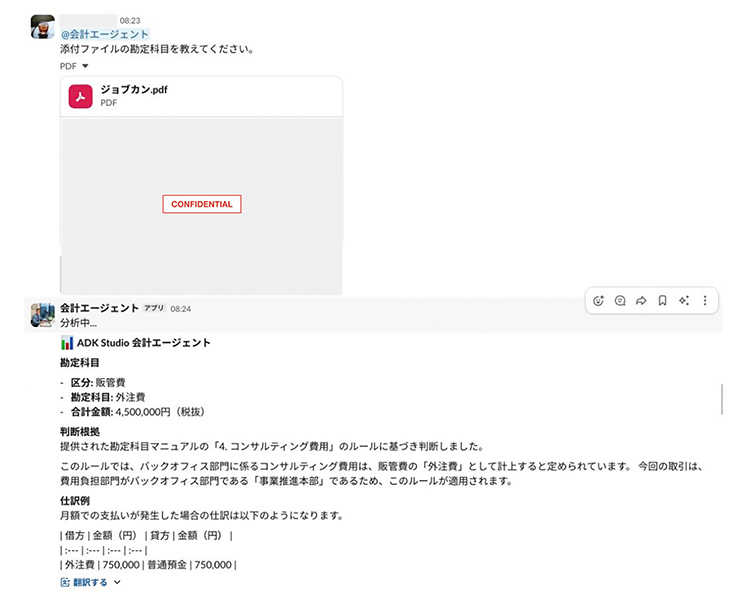
Task: Open the ジョブカン.pdf file name
Action: (x=134, y=89)
